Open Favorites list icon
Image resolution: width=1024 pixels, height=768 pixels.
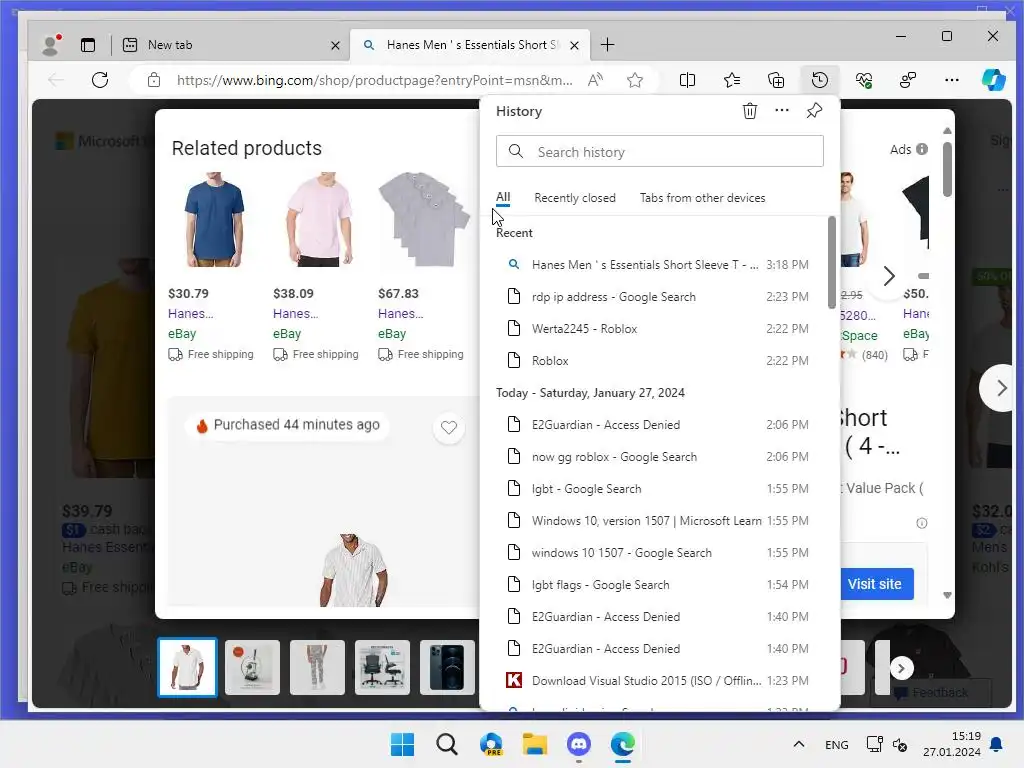pyautogui.click(x=731, y=80)
